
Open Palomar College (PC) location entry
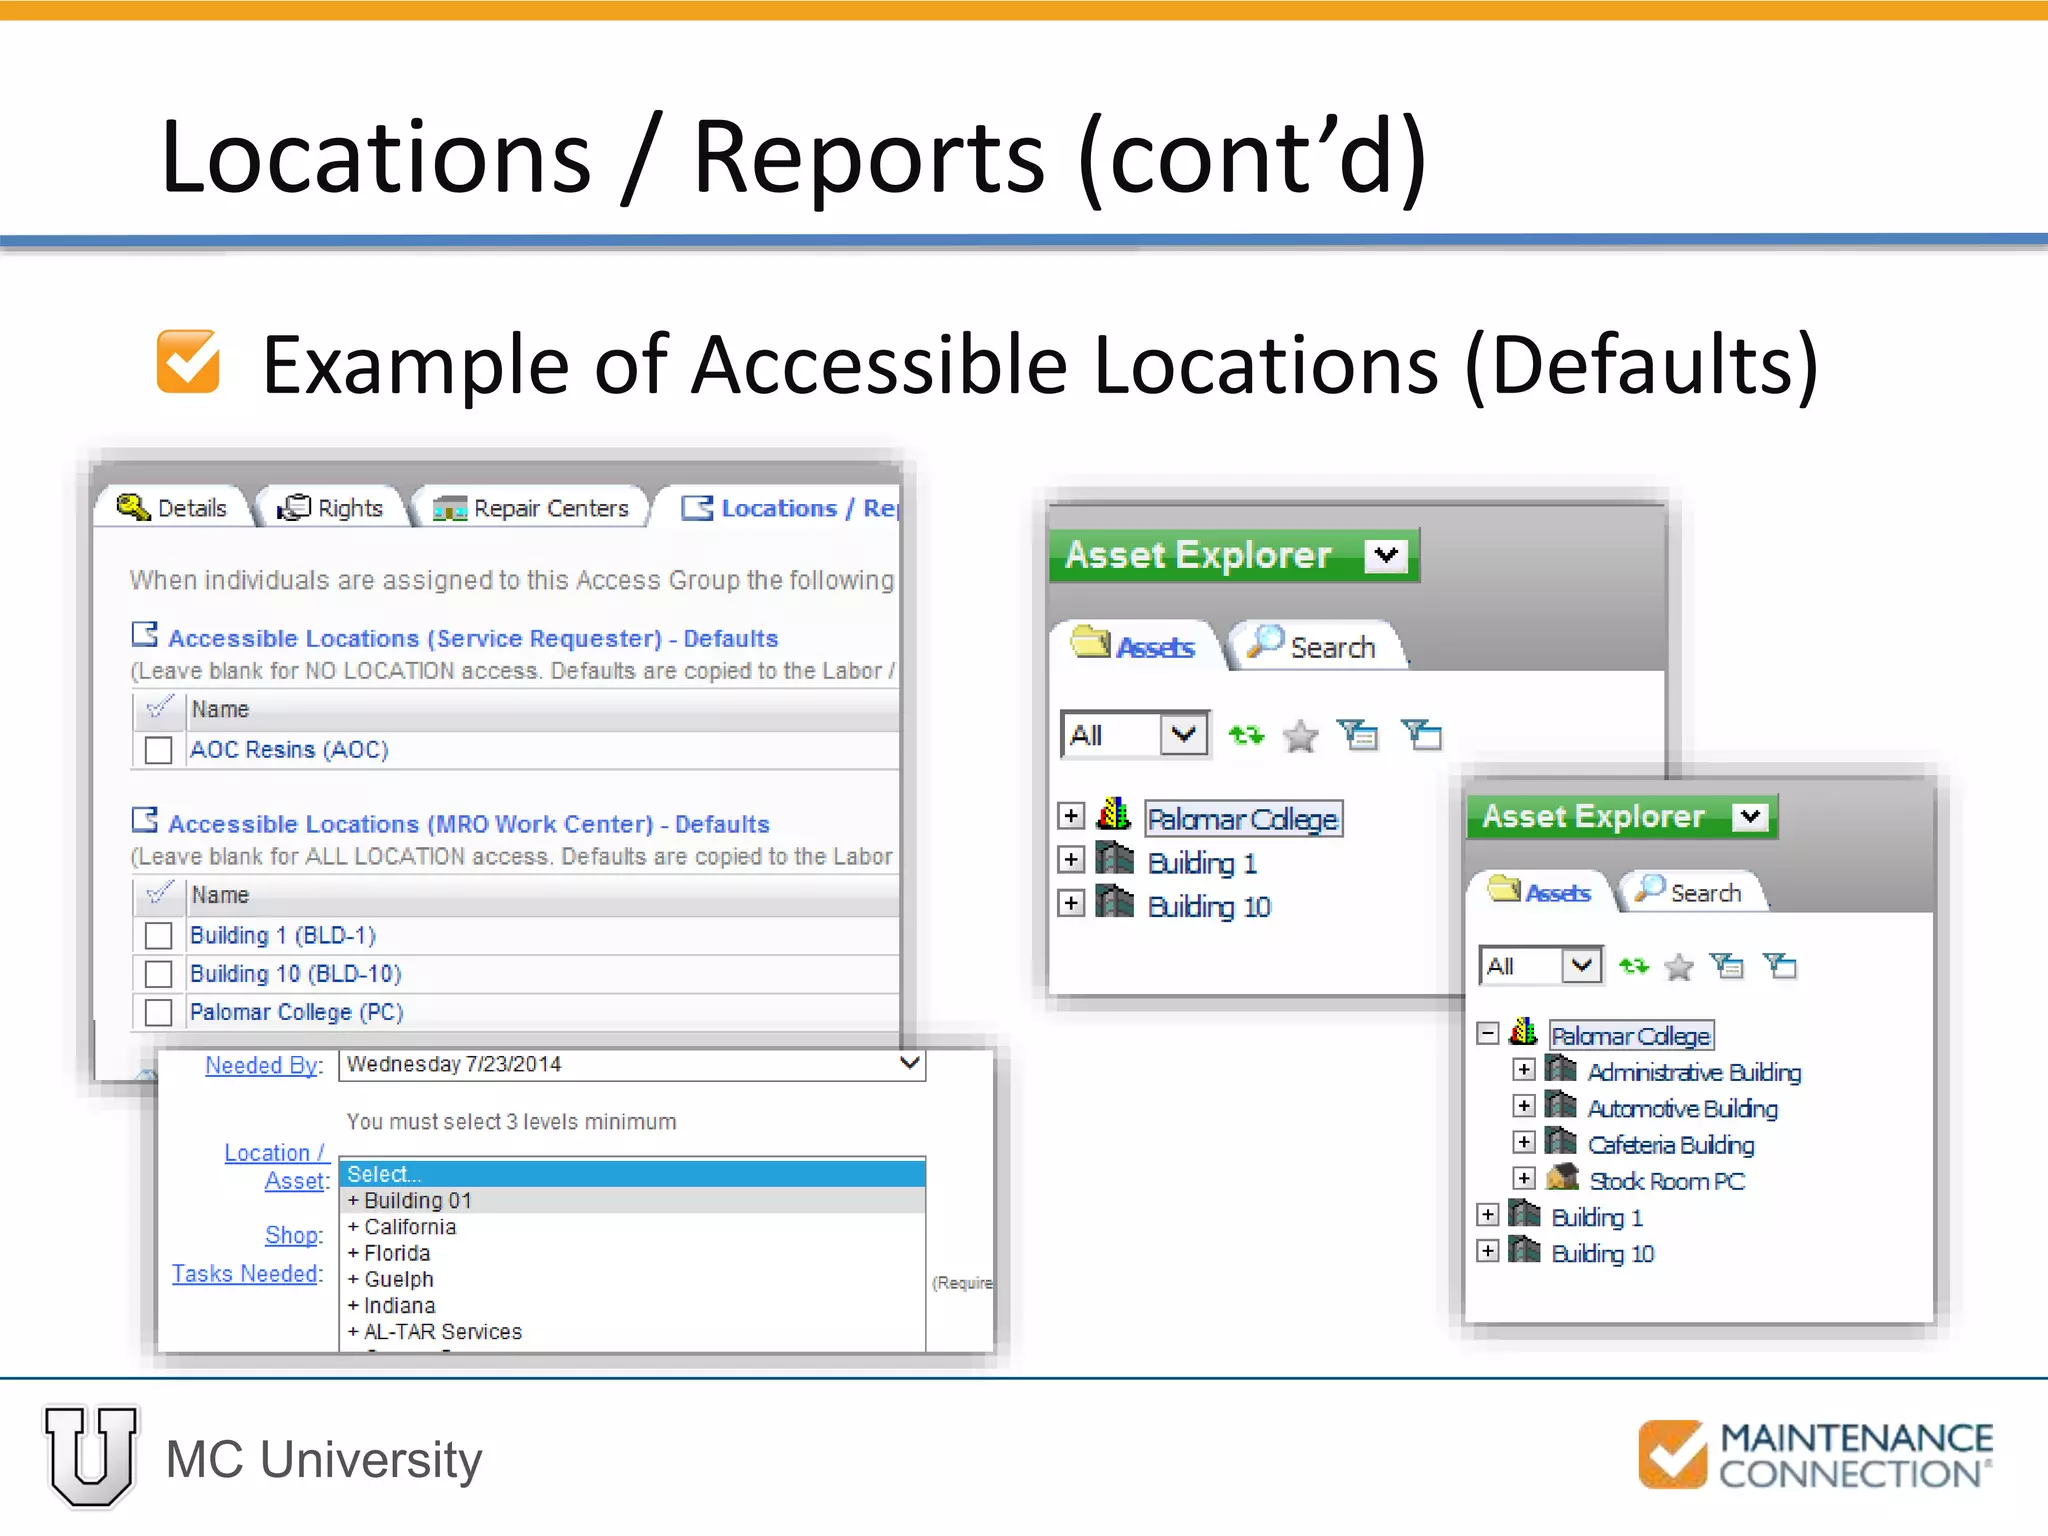pos(297,1012)
